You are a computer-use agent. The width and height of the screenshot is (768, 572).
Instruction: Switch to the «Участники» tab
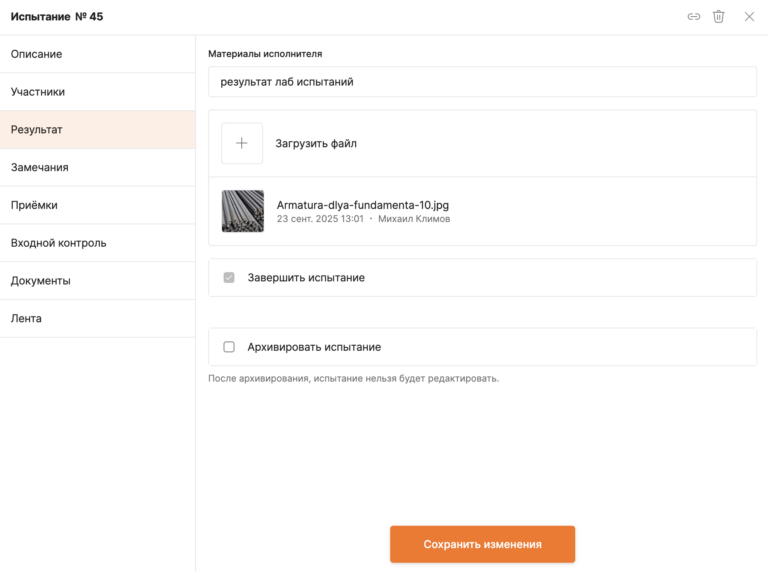(97, 92)
